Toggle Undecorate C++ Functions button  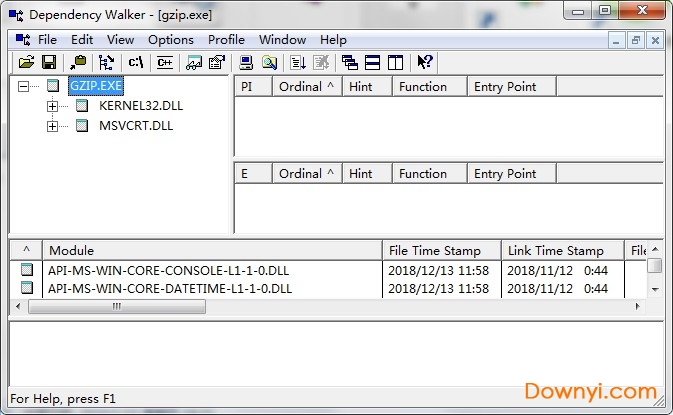pyautogui.click(x=164, y=62)
